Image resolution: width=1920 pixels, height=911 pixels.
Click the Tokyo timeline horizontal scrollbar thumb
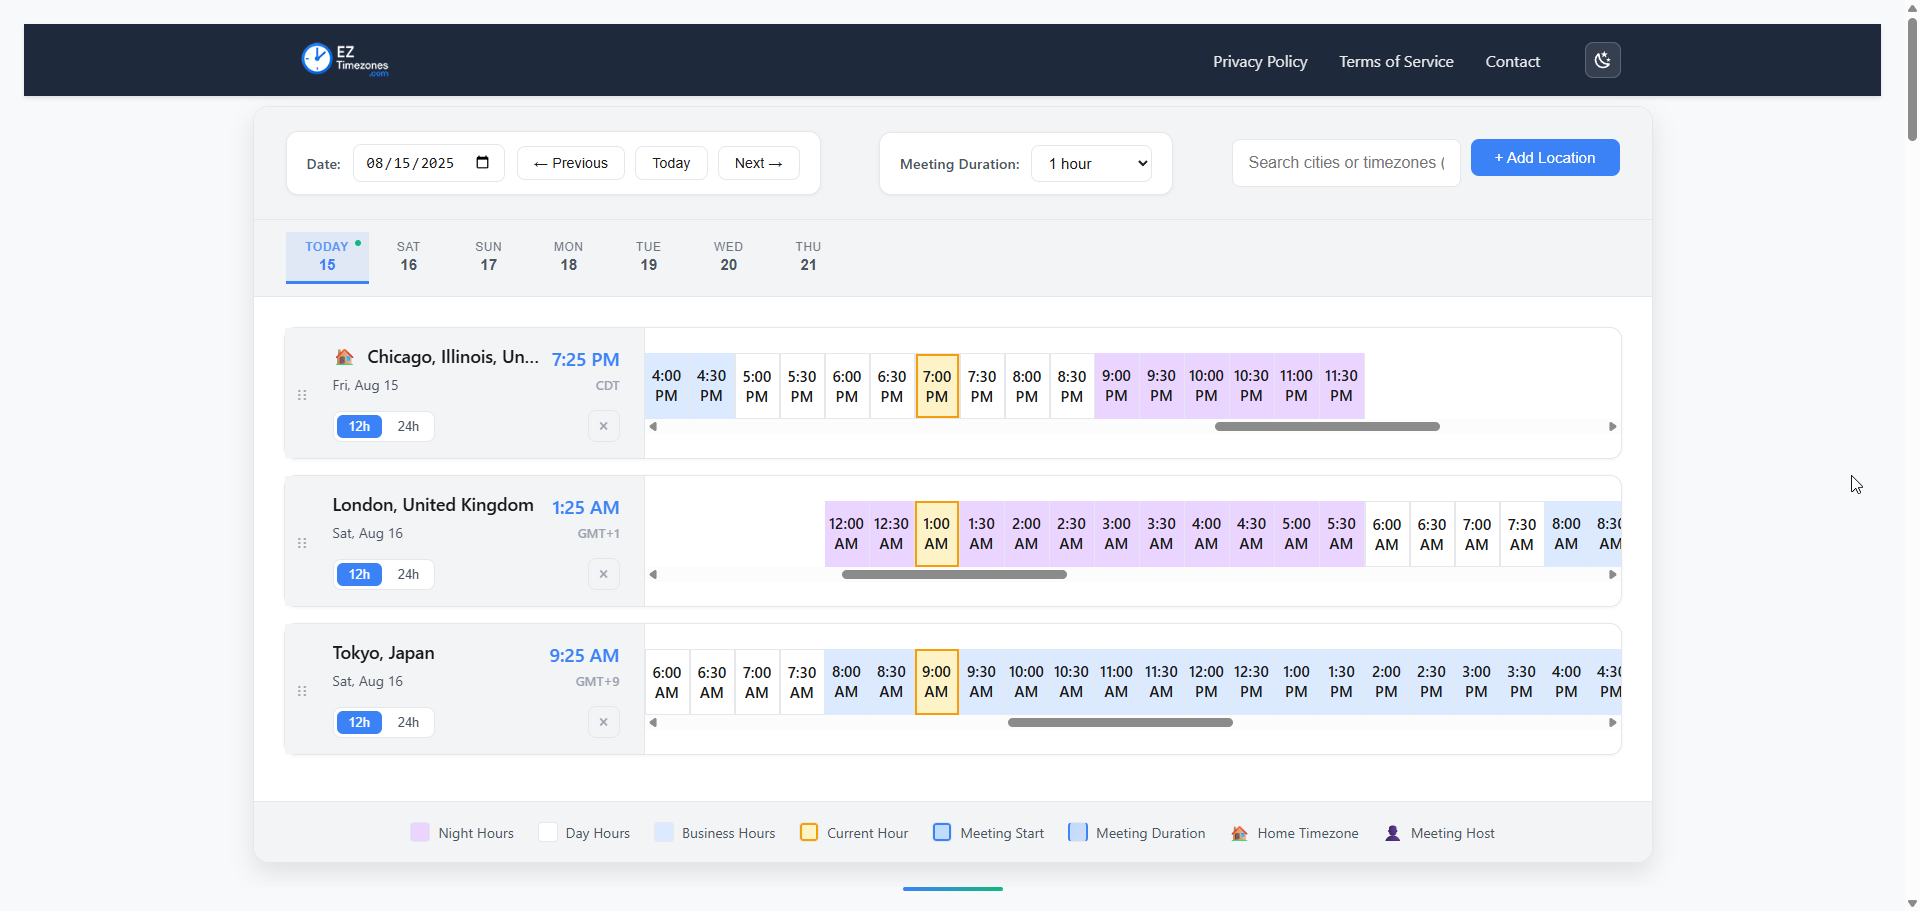1120,722
